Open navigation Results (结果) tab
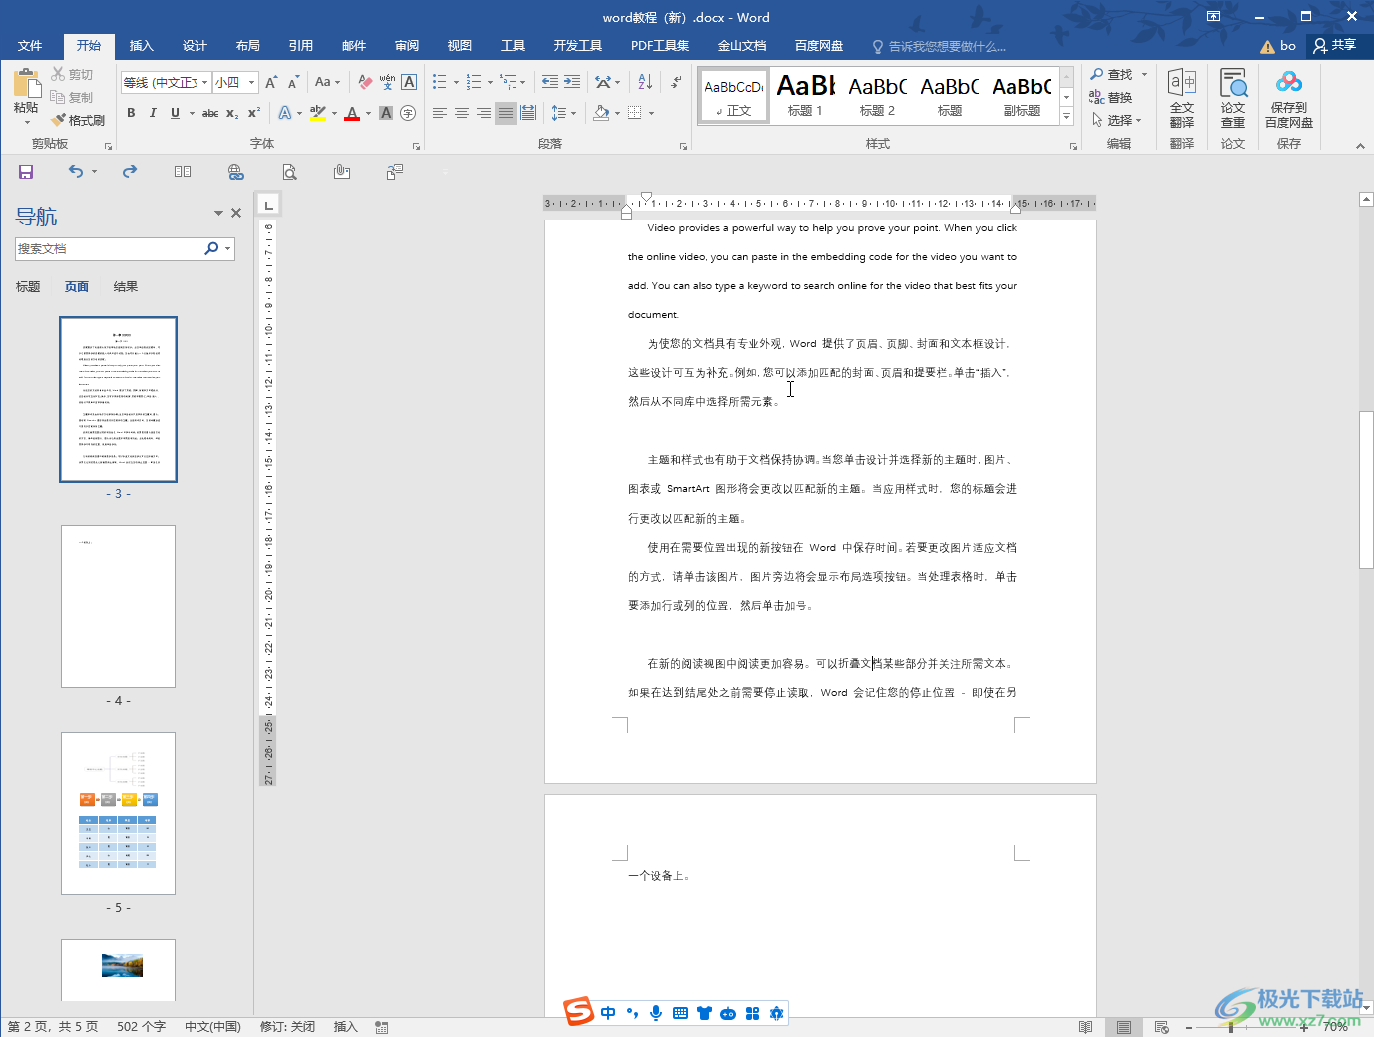The width and height of the screenshot is (1374, 1037). tap(126, 287)
